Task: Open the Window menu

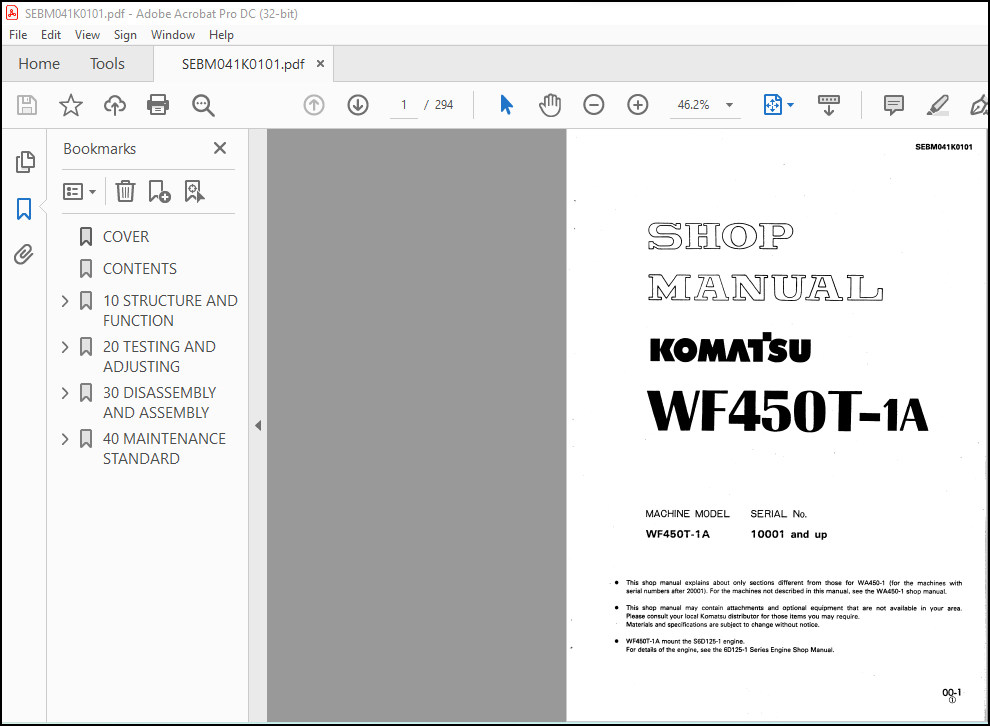Action: [x=172, y=35]
